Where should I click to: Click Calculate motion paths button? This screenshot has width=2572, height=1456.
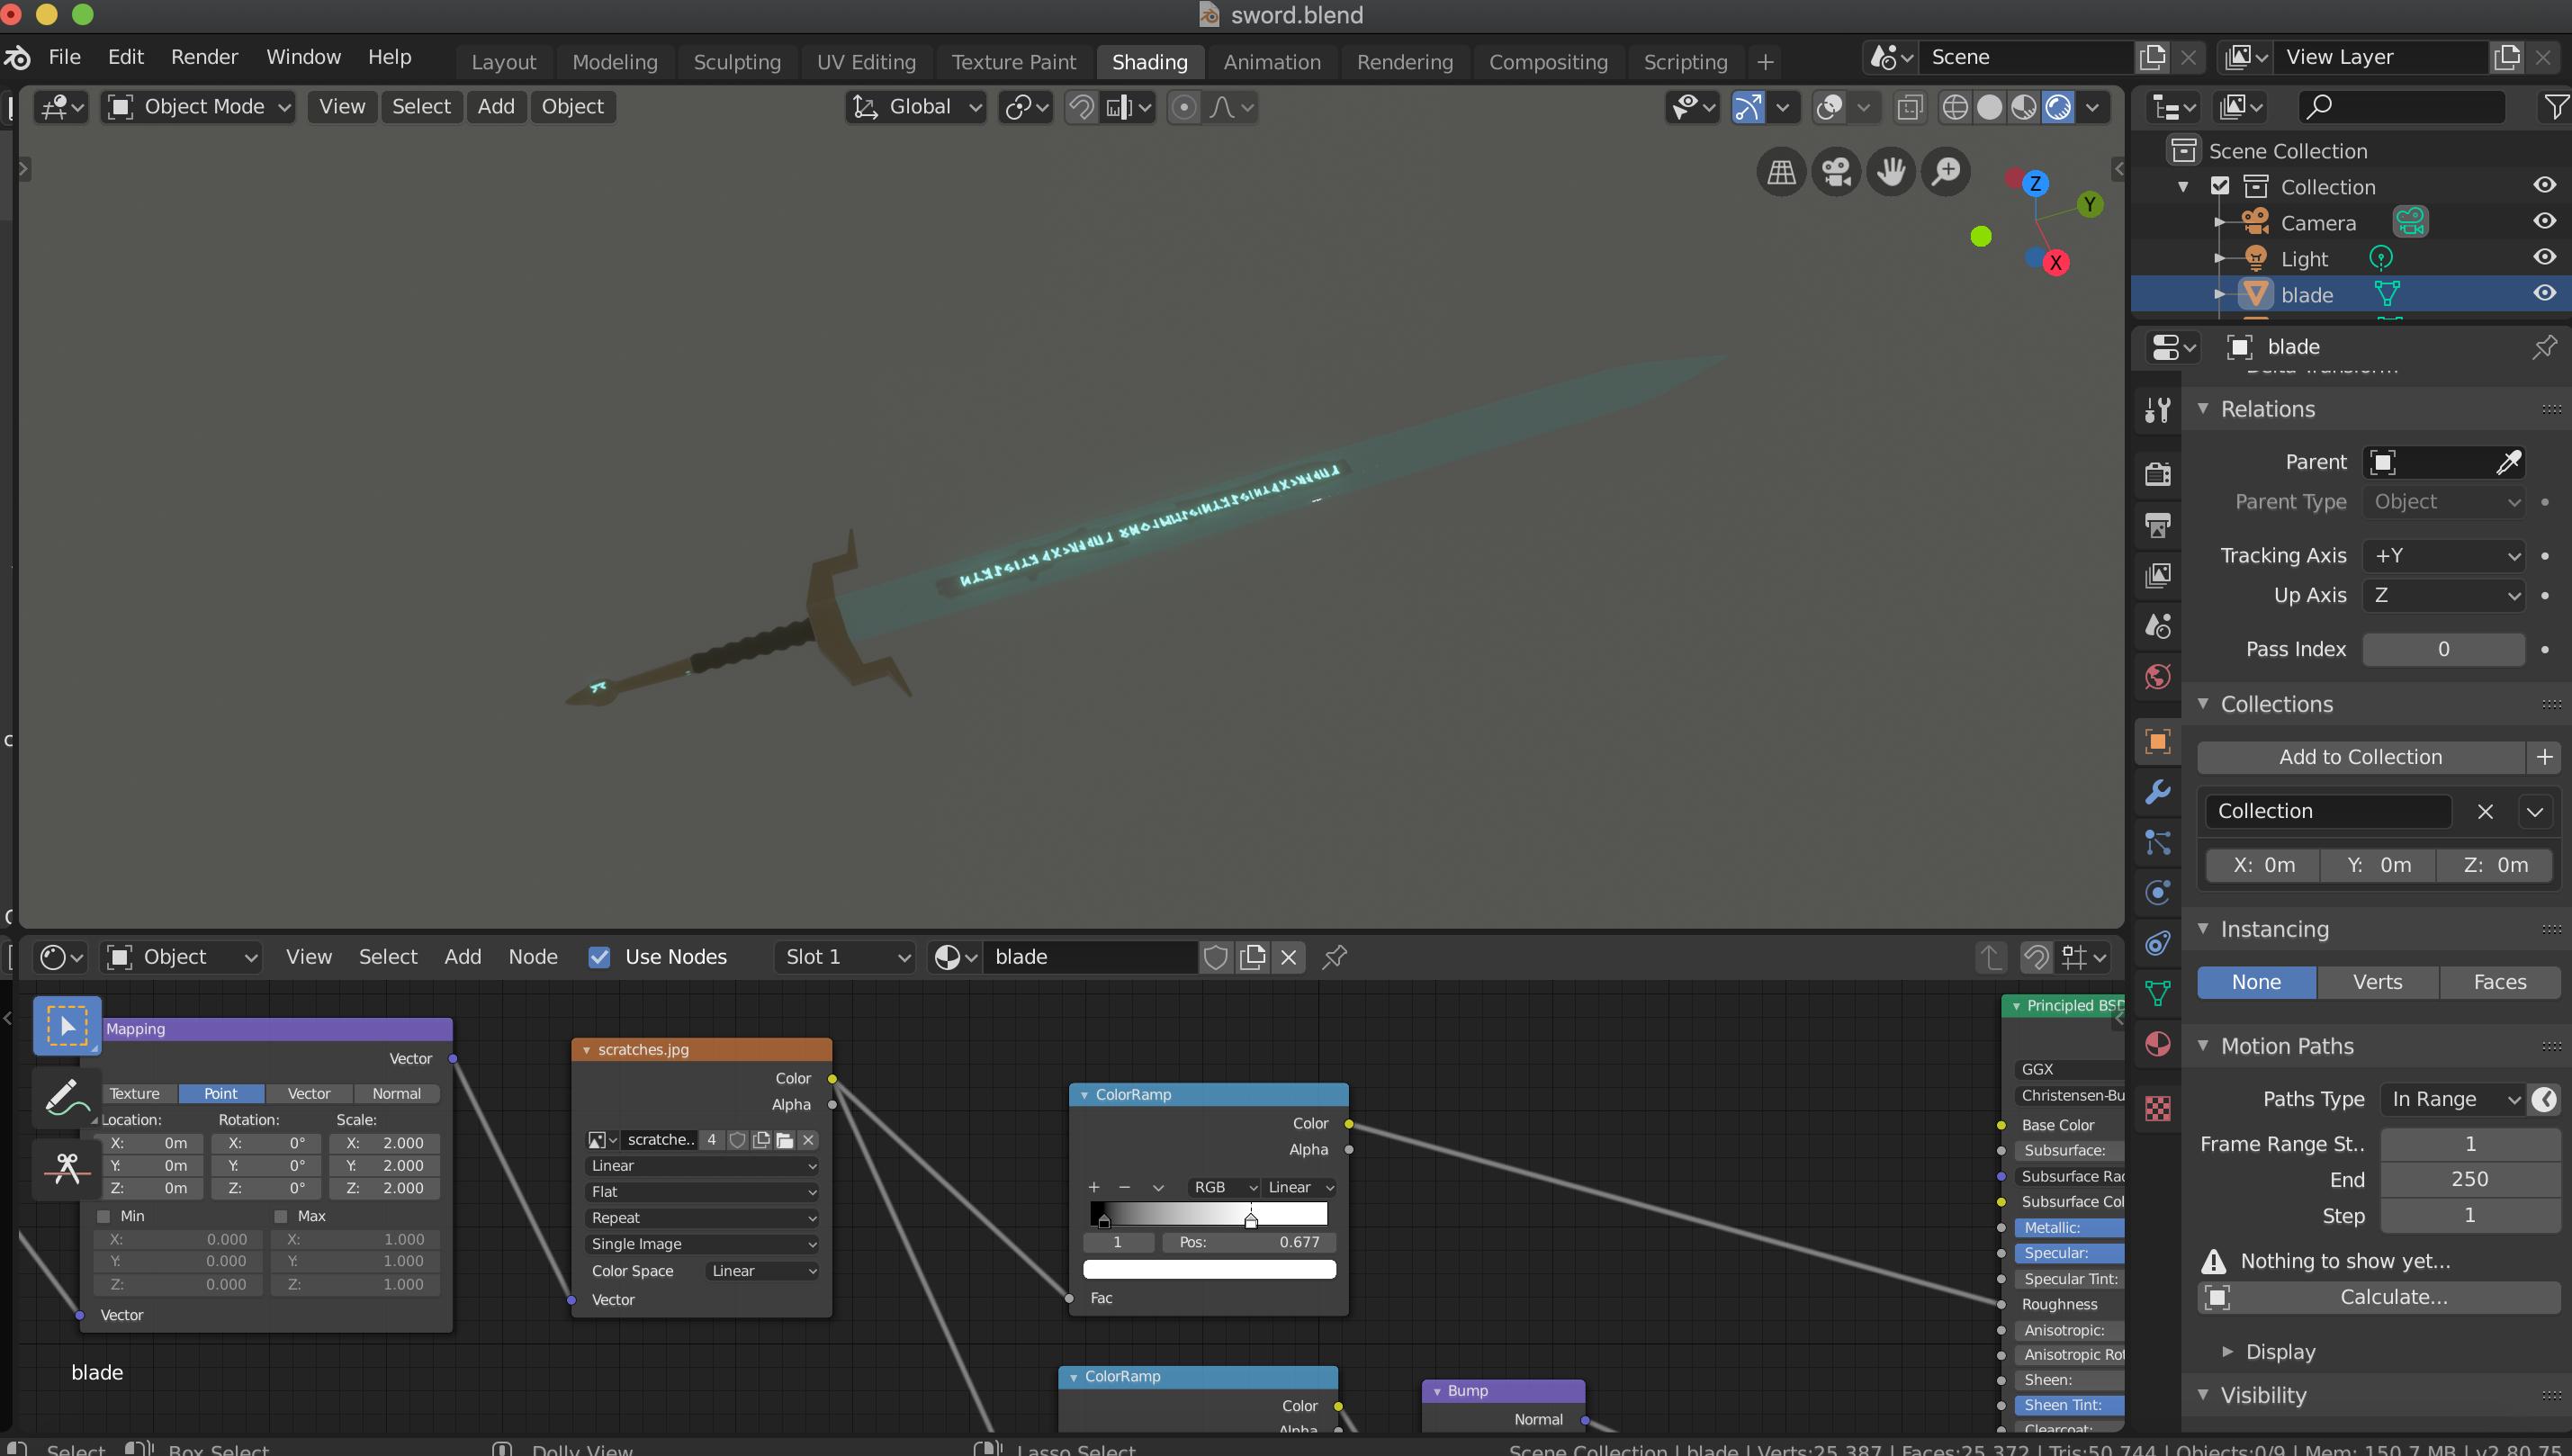[2379, 1297]
